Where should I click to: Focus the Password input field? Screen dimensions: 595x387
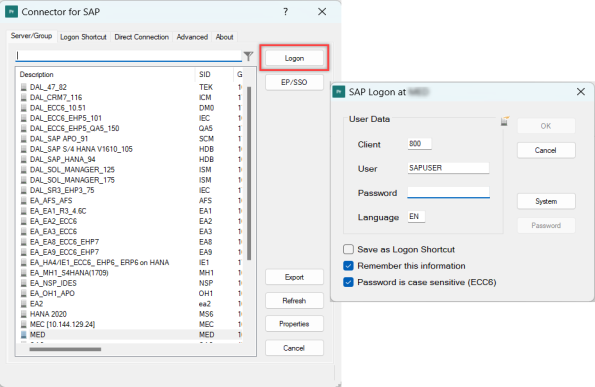(x=448, y=192)
